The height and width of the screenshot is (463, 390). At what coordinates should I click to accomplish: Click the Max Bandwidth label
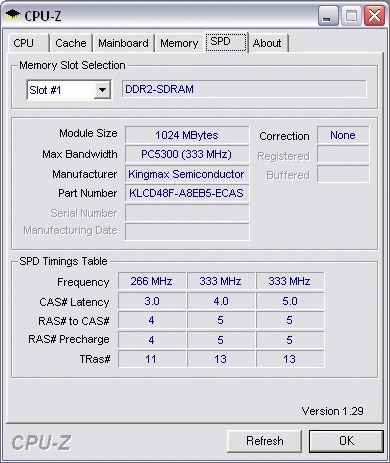coord(80,154)
